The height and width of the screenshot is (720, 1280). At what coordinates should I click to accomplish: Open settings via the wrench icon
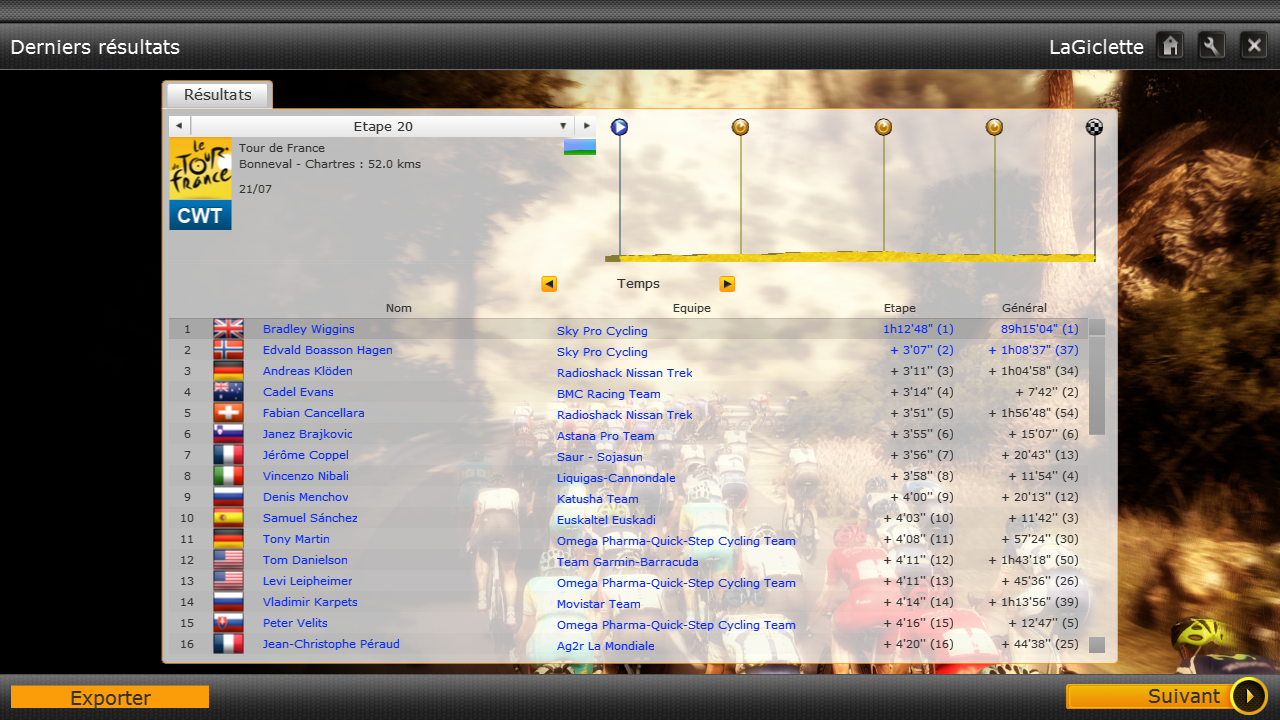(1212, 46)
